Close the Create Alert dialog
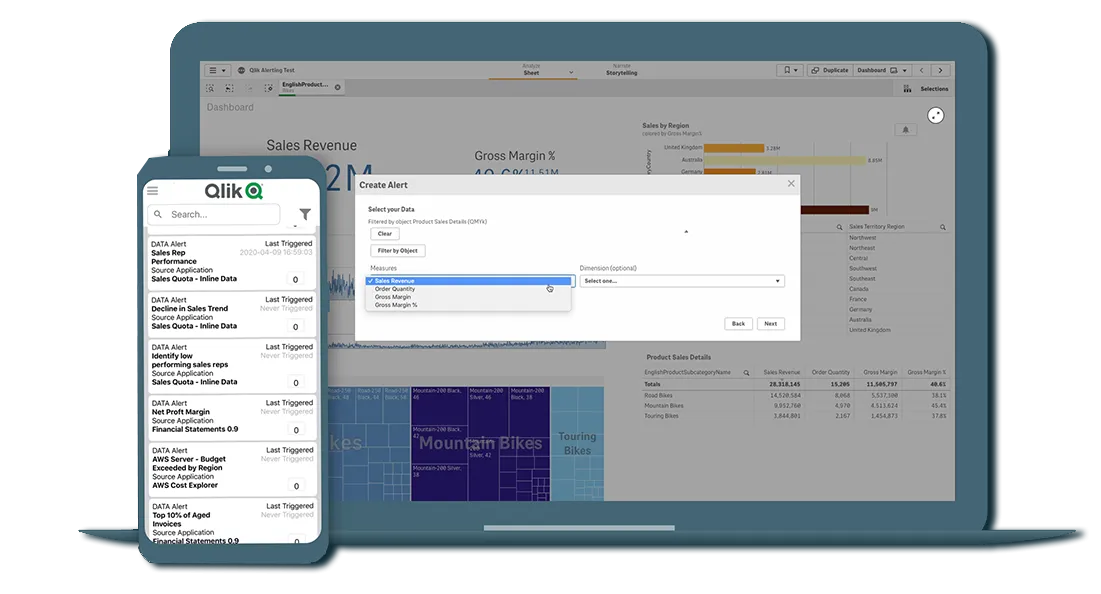This screenshot has height=594, width=1101. pos(791,183)
